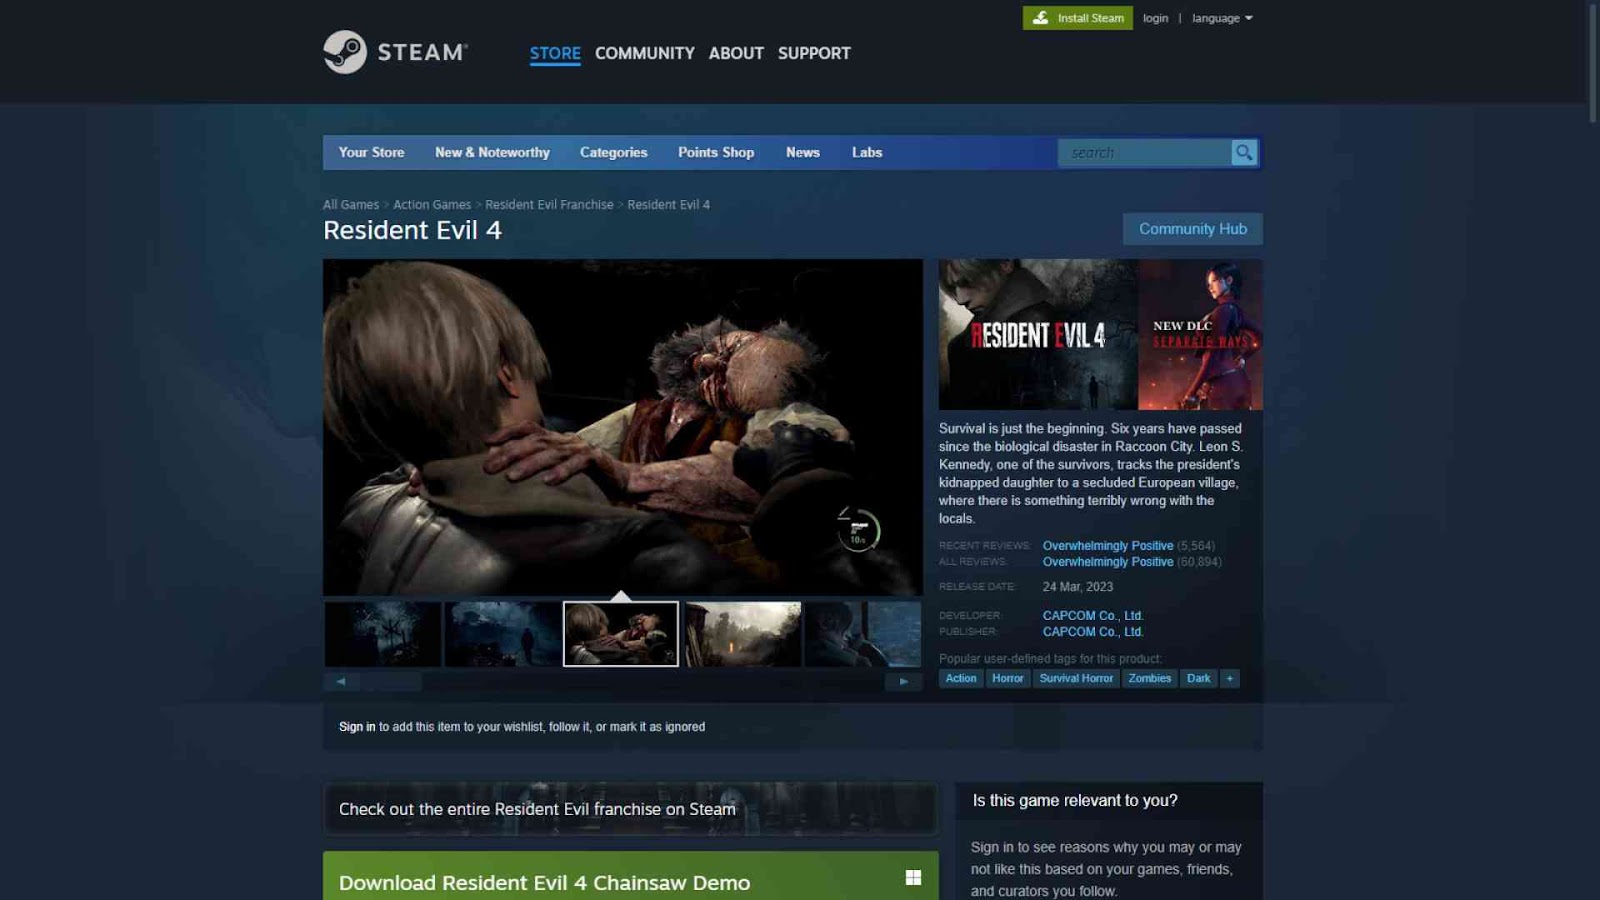The width and height of the screenshot is (1600, 900).
Task: Go to the ABOUT page
Action: tap(736, 53)
